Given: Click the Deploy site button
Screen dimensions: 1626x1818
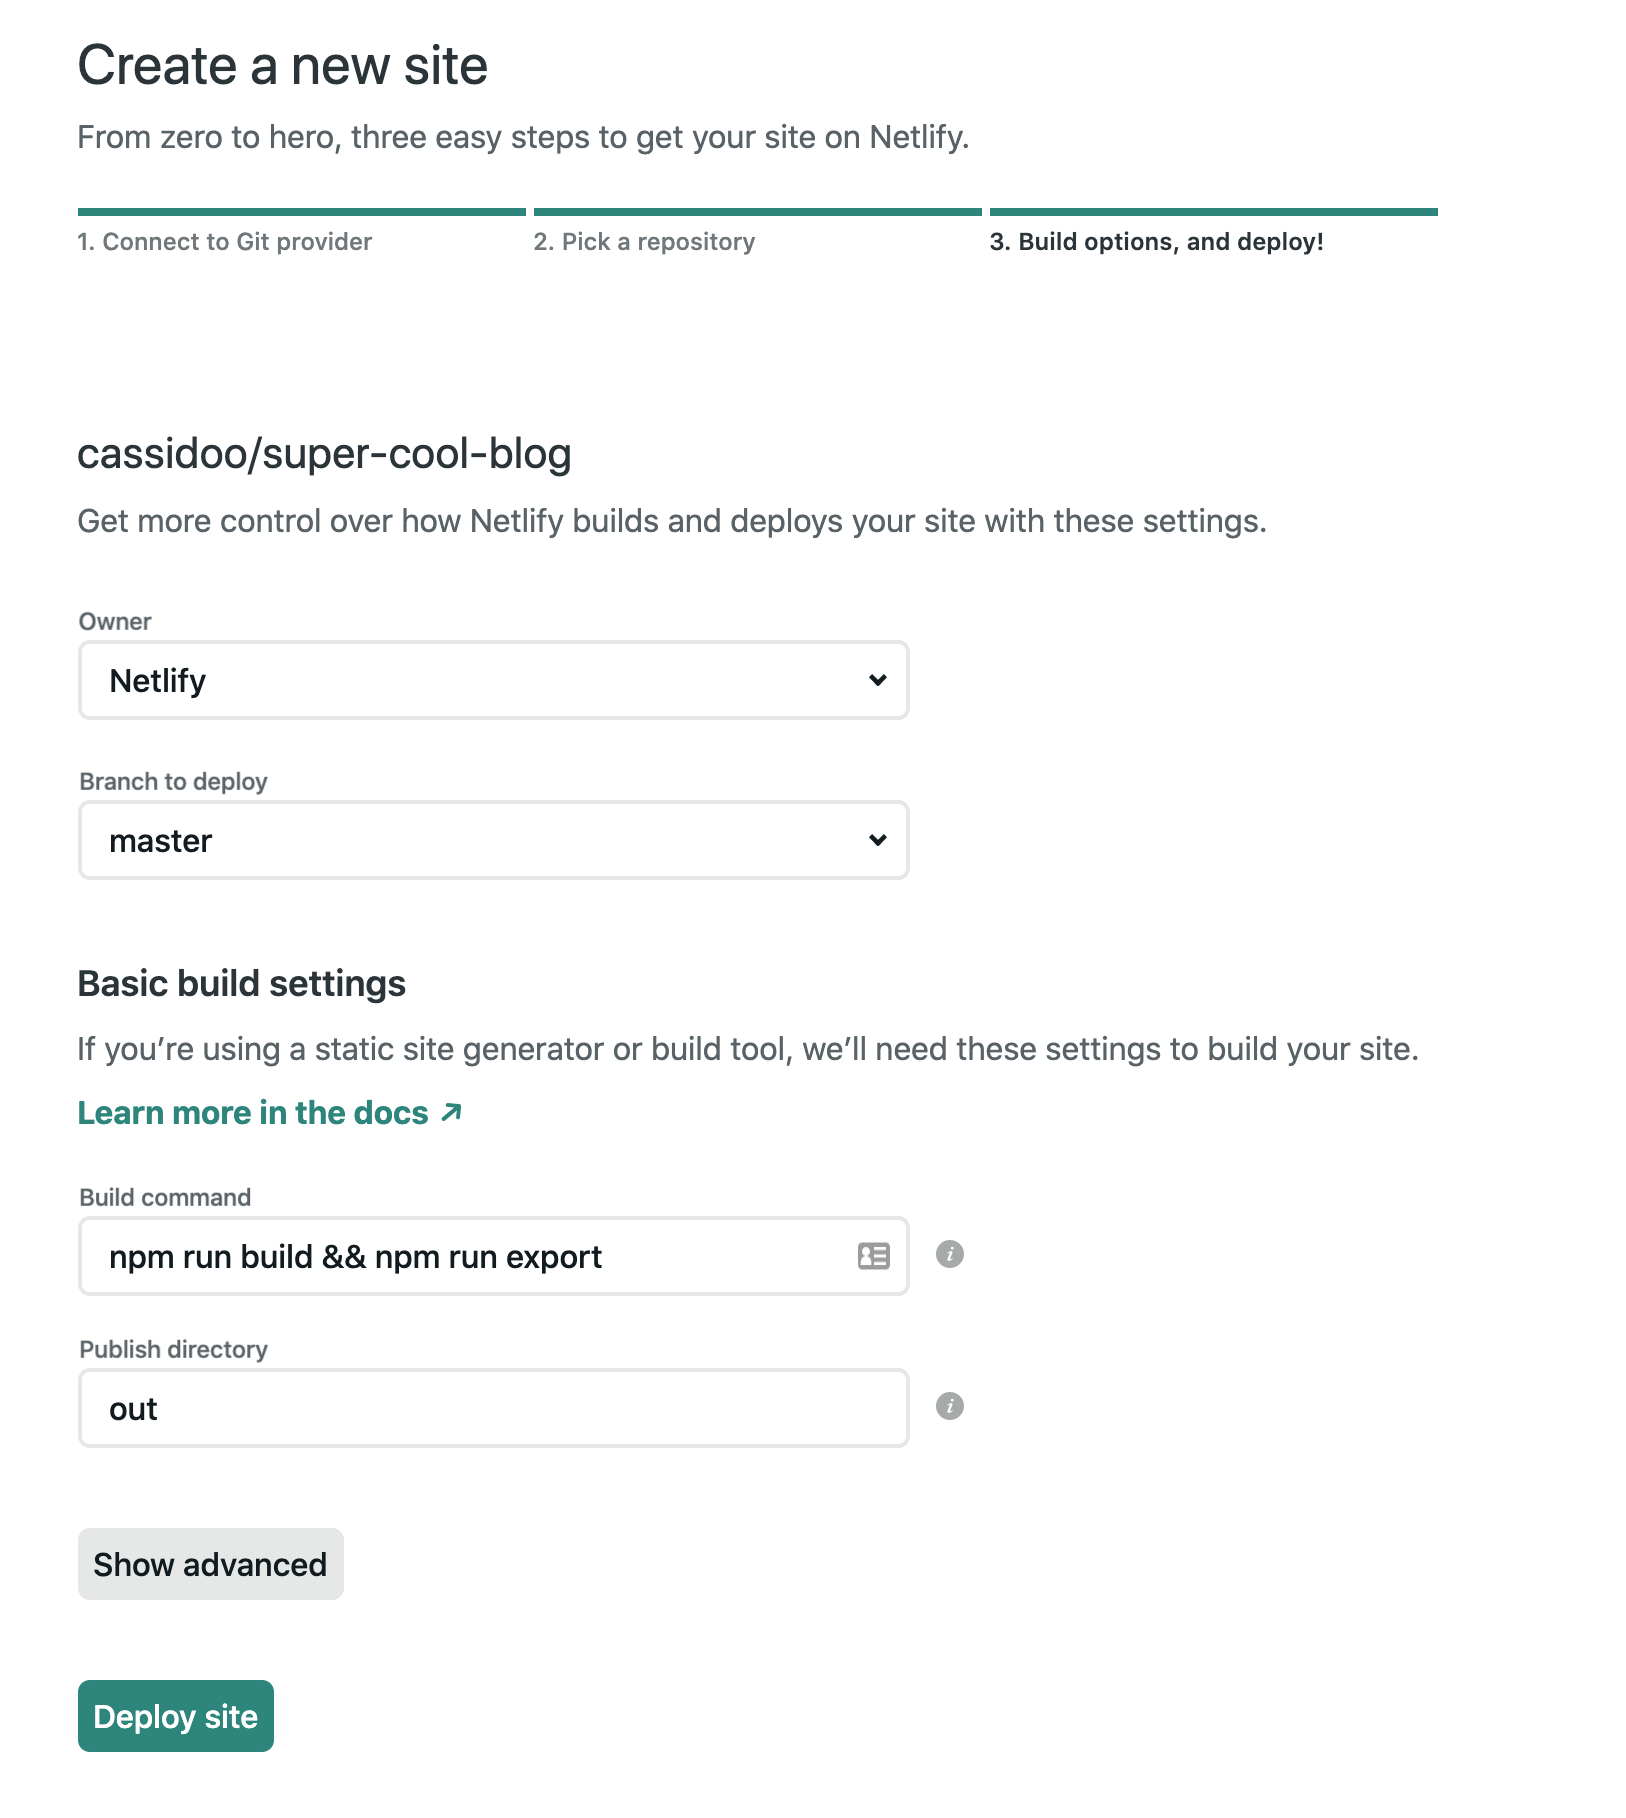Looking at the screenshot, I should 175,1716.
